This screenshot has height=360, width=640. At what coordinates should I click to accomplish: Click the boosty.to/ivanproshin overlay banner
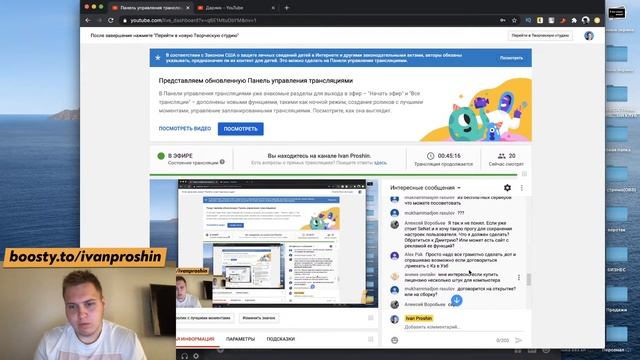point(85,257)
